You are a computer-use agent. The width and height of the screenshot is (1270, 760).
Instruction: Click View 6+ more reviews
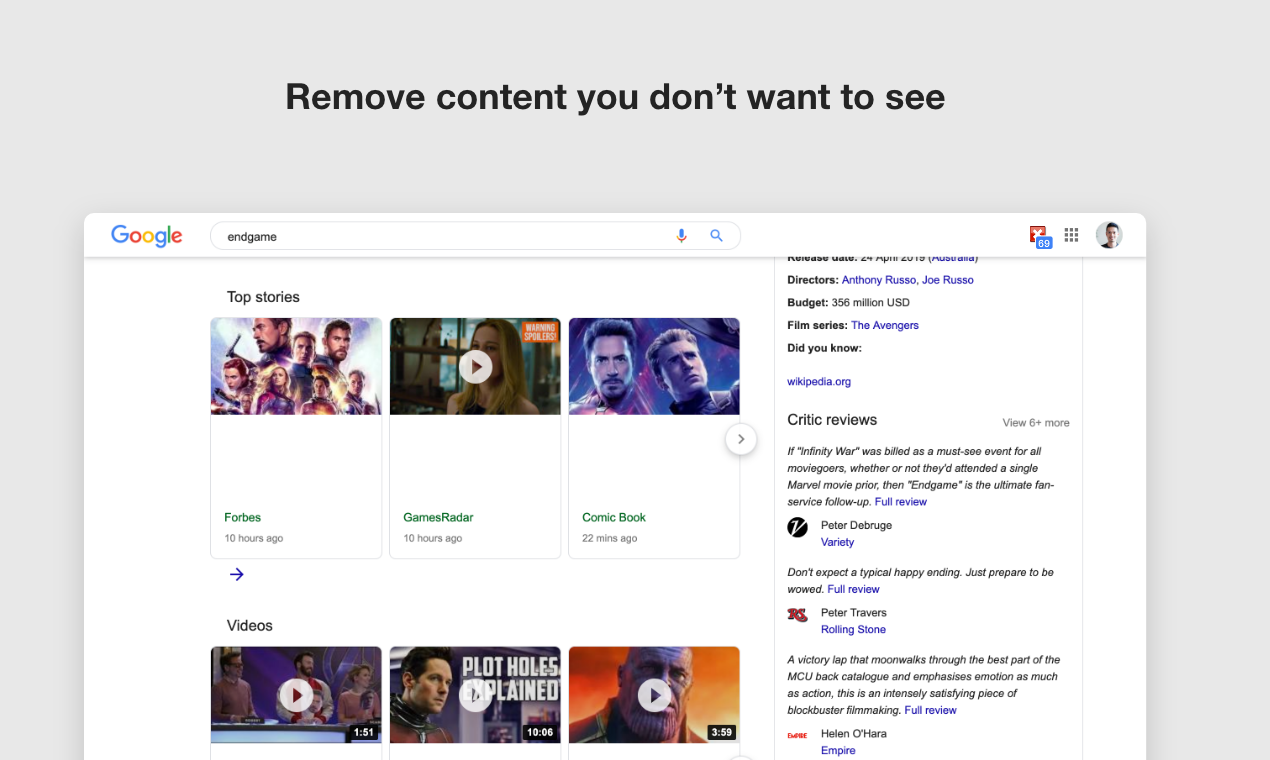1036,423
